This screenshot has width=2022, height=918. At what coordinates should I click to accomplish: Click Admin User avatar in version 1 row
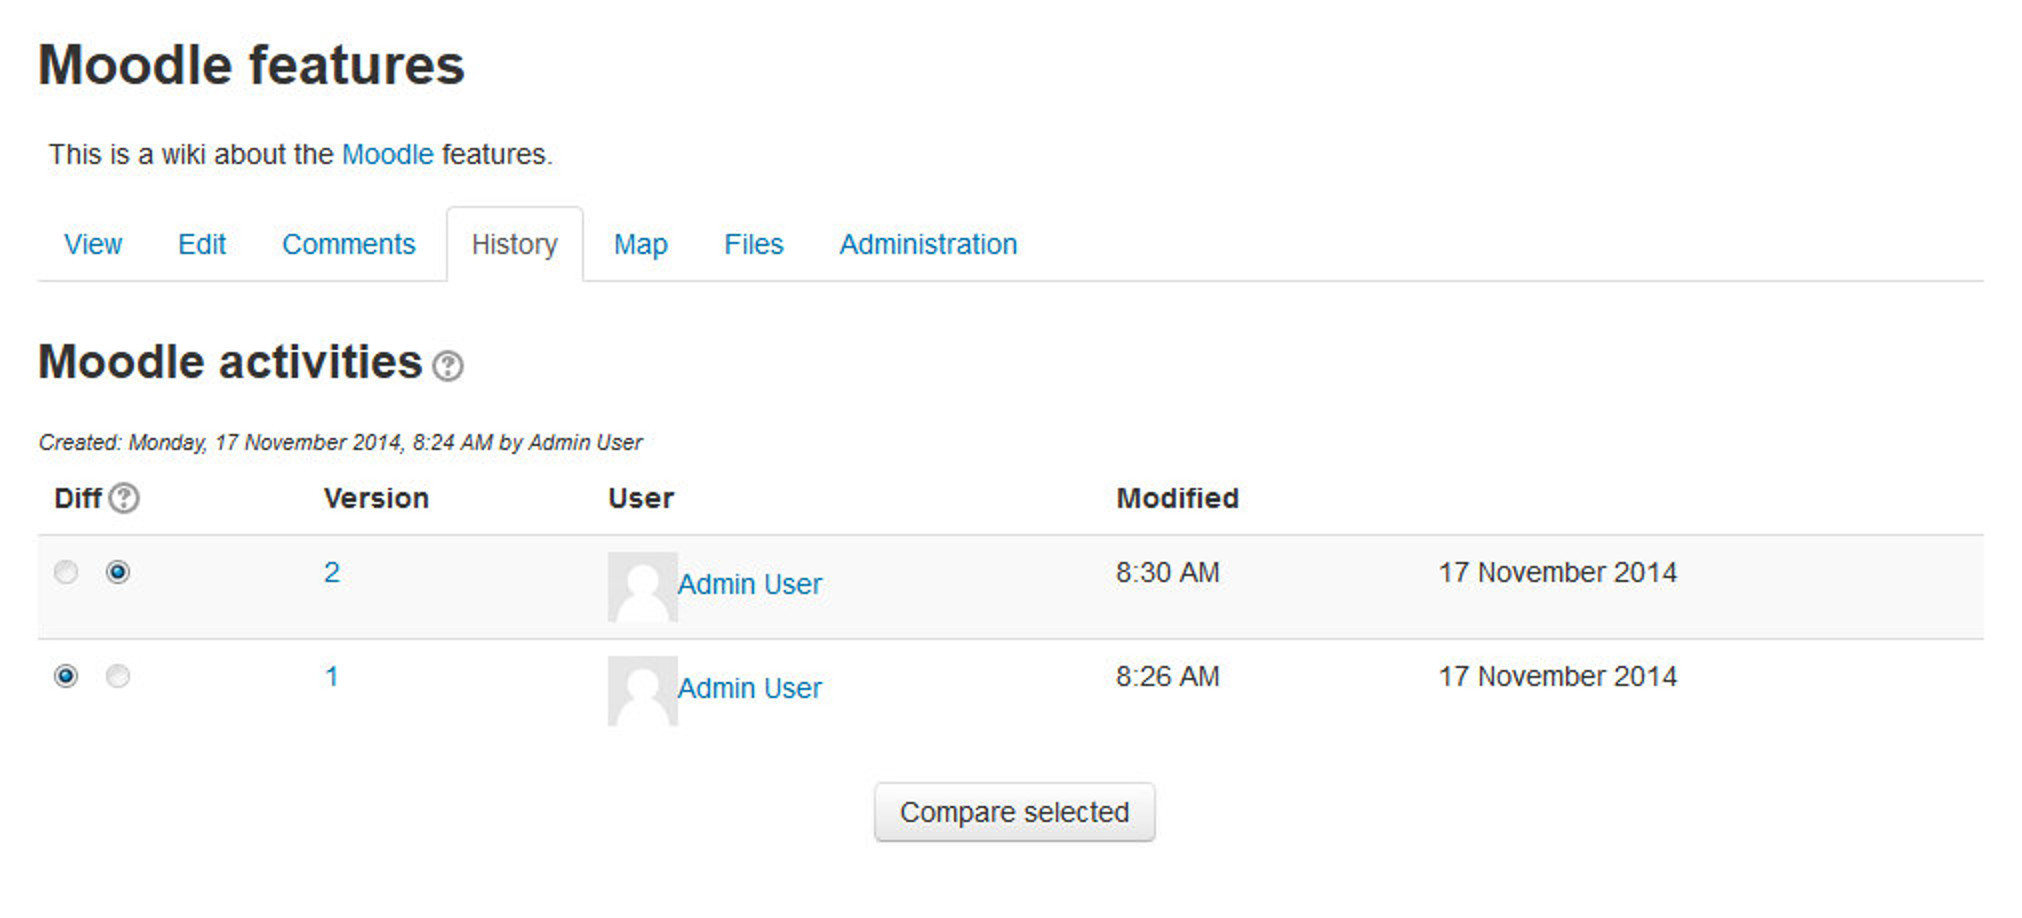click(642, 690)
